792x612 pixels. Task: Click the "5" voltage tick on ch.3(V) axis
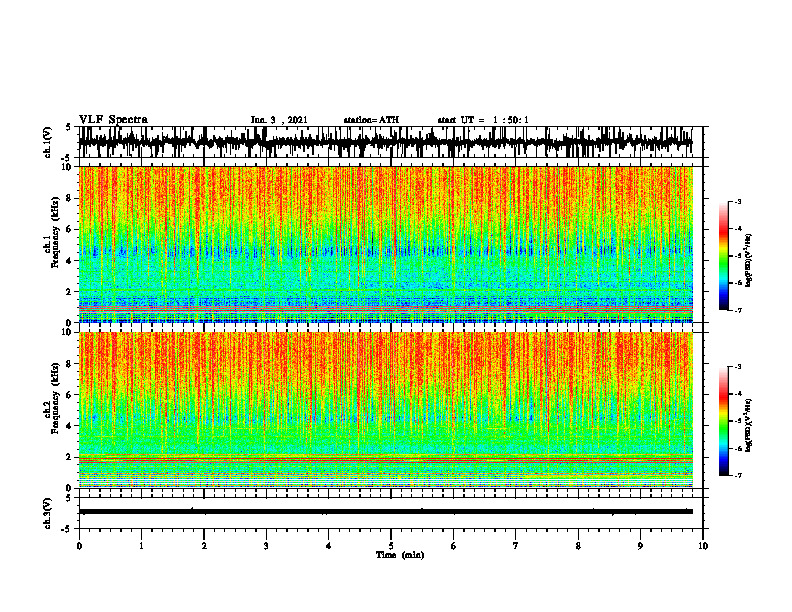68,498
